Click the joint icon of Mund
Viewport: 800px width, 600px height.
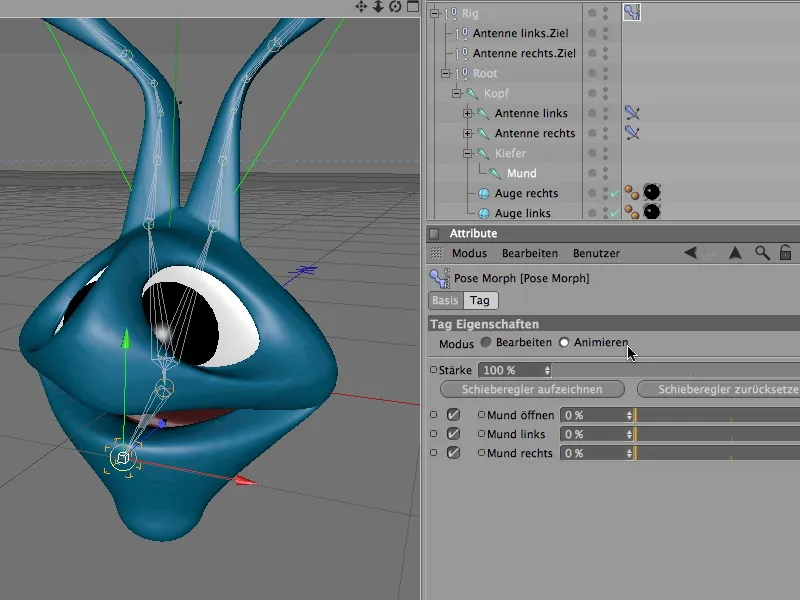(494, 173)
